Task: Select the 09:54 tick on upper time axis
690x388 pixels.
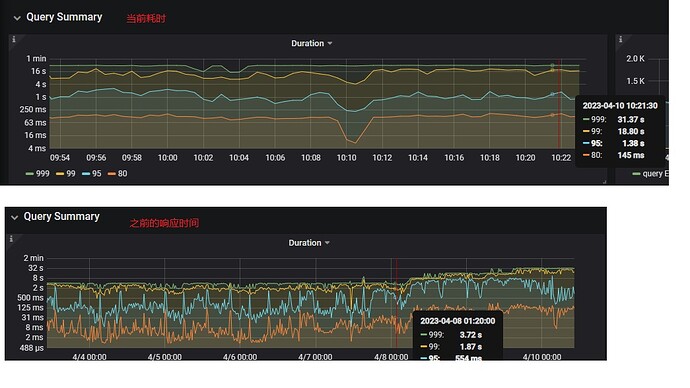Action: coord(60,157)
